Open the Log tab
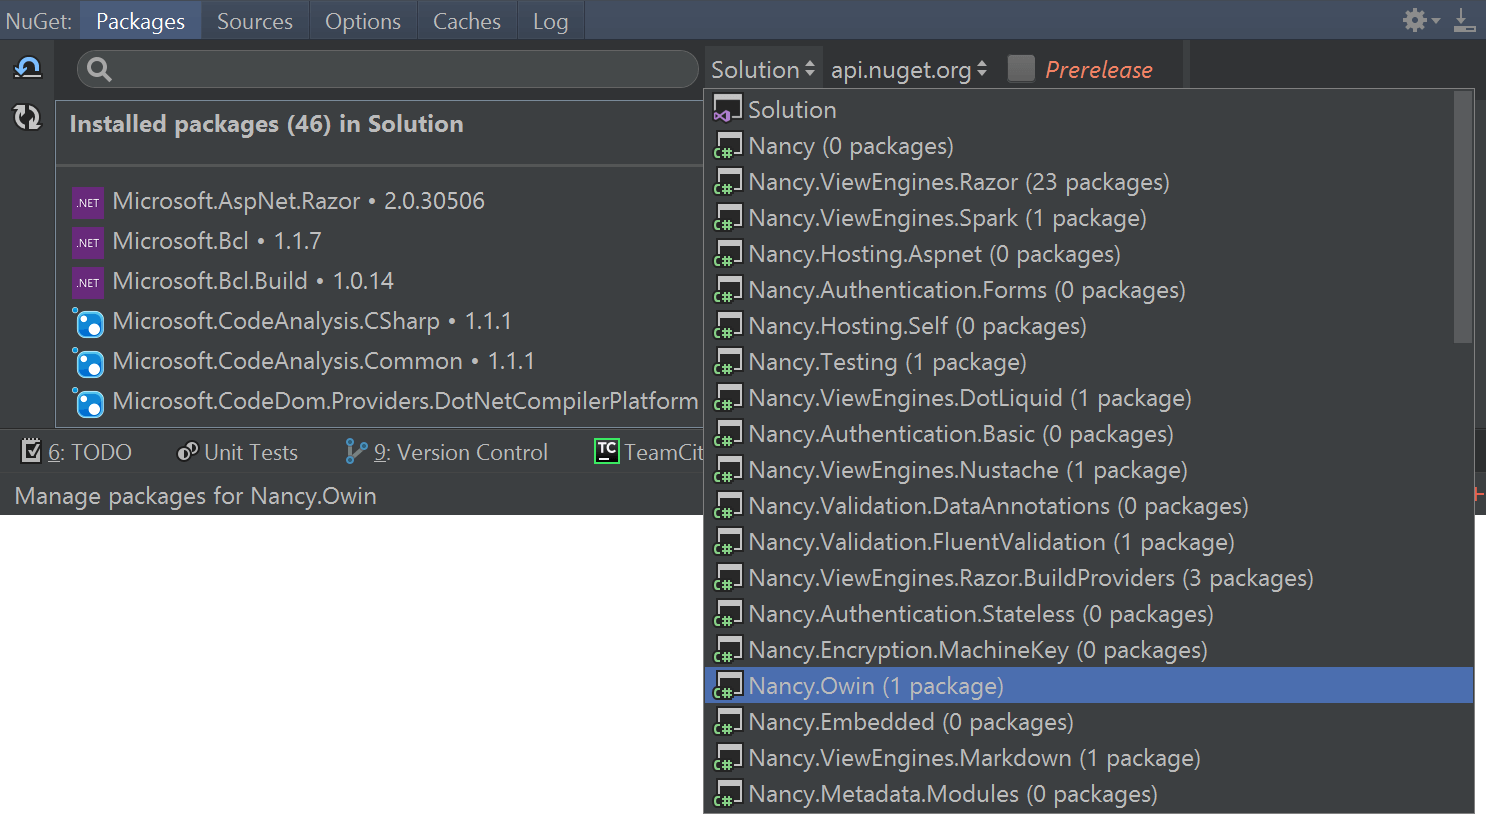 pos(550,21)
